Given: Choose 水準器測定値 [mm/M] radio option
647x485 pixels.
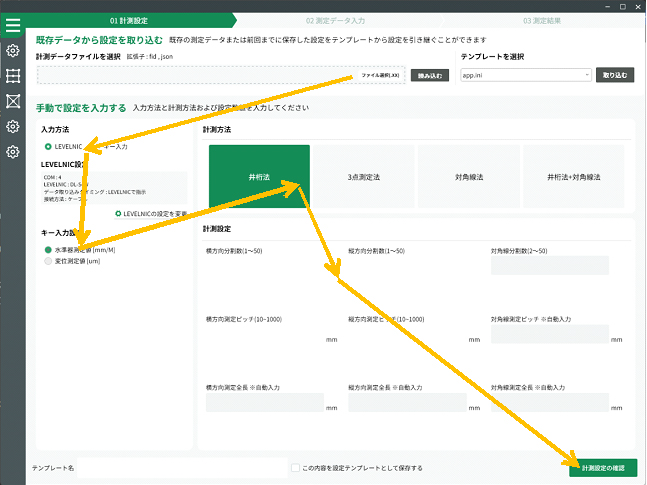Looking at the screenshot, I should click(x=48, y=250).
